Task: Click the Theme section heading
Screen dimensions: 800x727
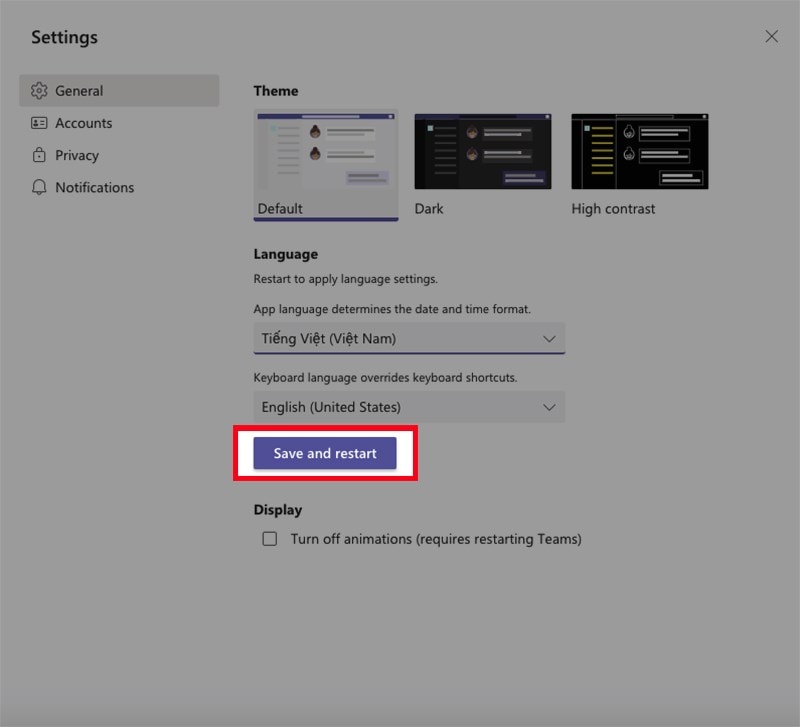Action: (277, 90)
